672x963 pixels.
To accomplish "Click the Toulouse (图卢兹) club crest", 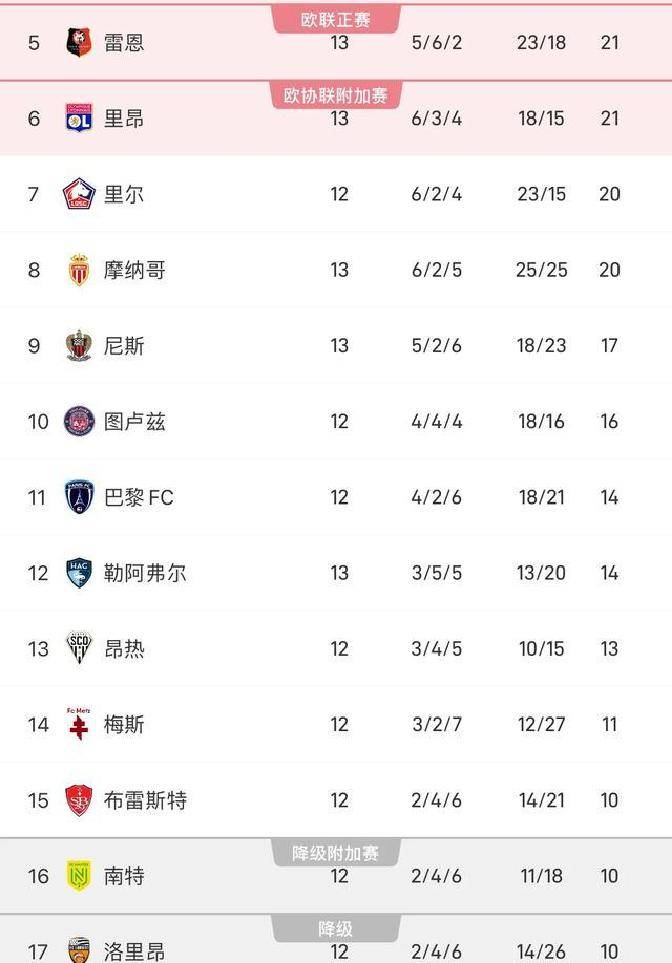I will [x=79, y=421].
